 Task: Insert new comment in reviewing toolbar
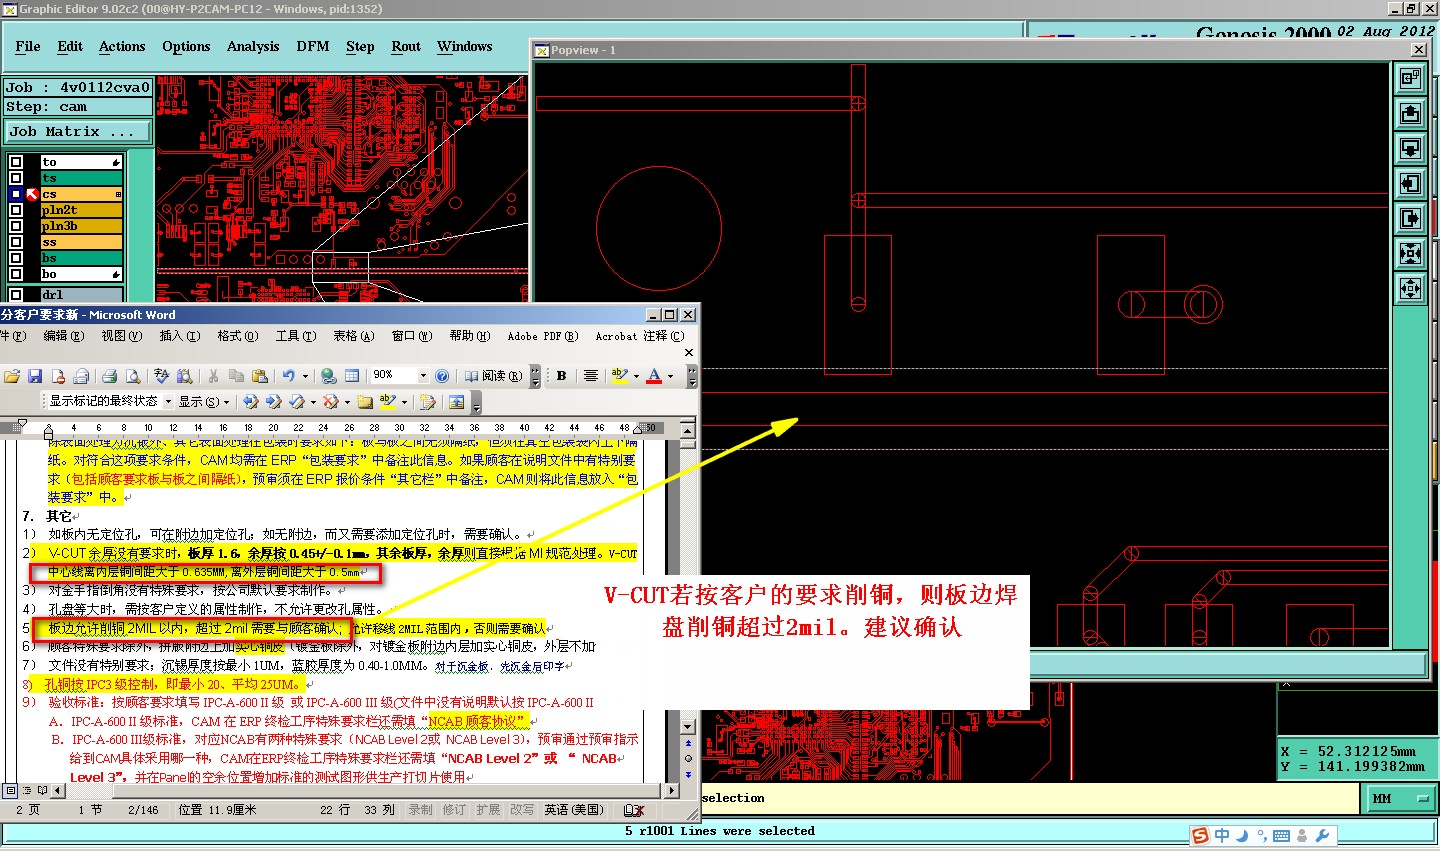(x=364, y=402)
